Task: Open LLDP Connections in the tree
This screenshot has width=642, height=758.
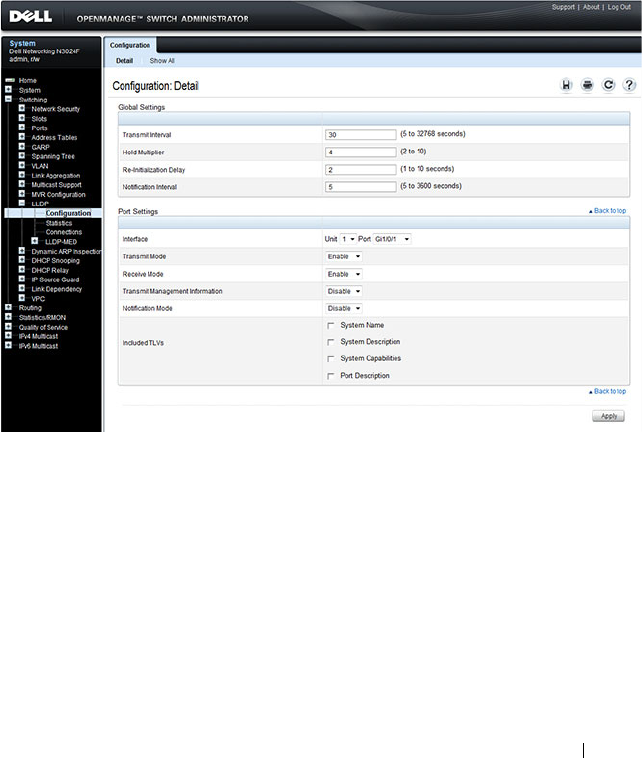Action: click(x=64, y=232)
